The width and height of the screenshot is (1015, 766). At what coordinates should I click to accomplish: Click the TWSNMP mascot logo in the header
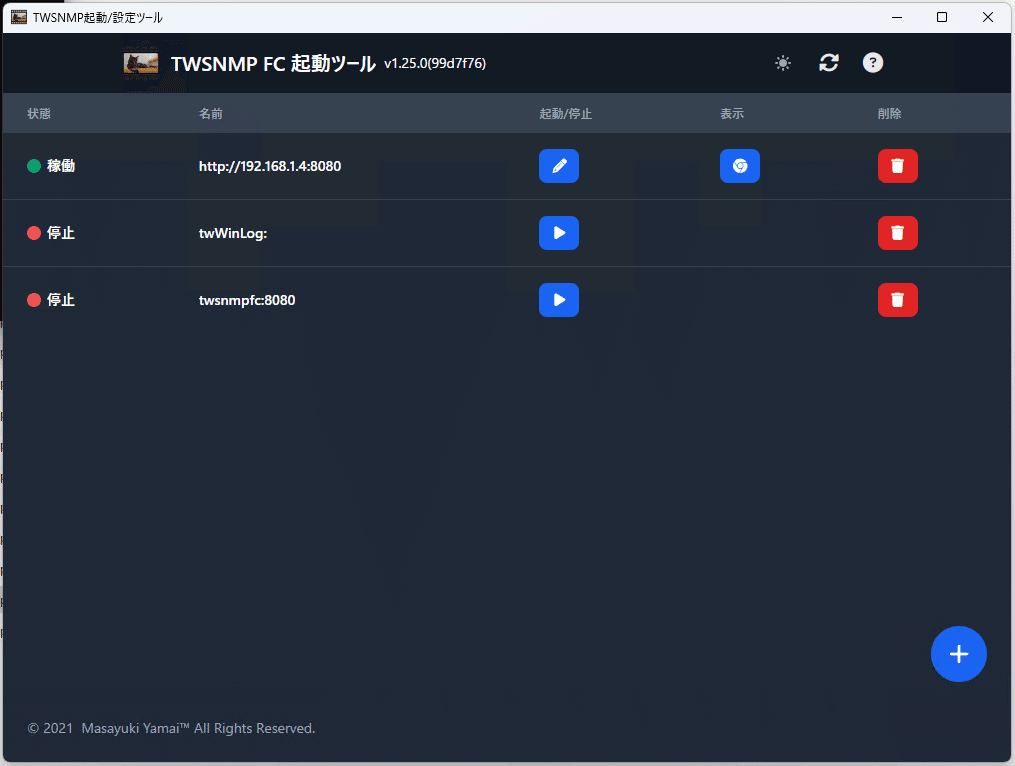[139, 62]
